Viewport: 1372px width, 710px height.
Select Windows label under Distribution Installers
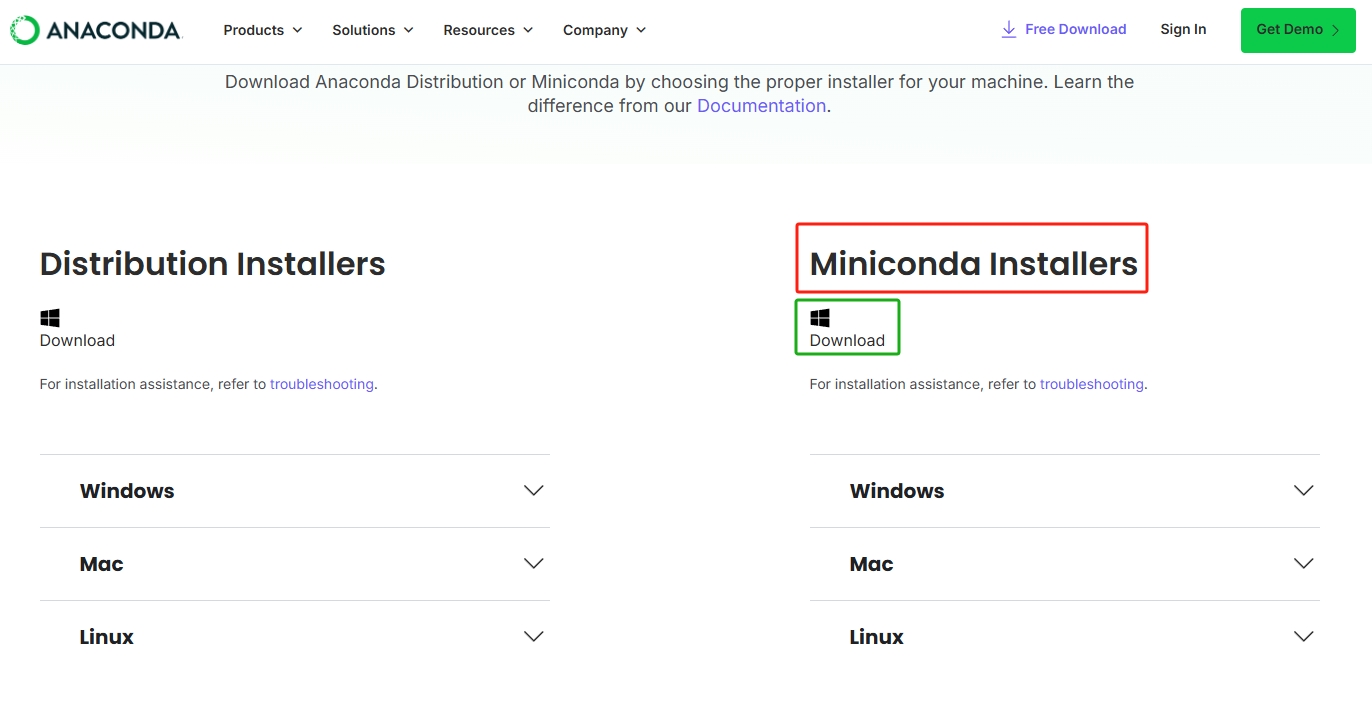127,491
